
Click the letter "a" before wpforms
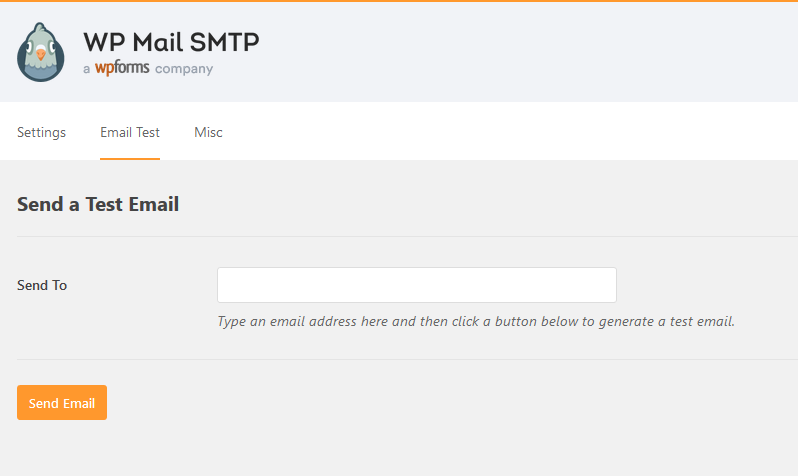click(87, 69)
